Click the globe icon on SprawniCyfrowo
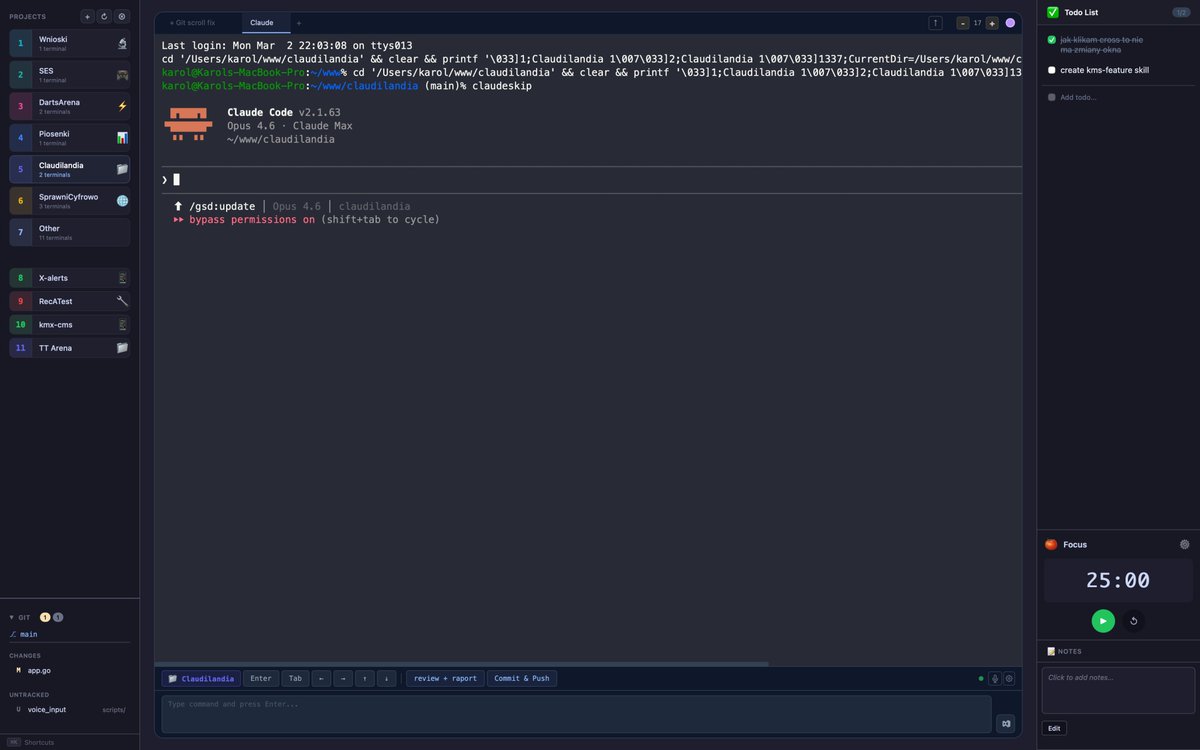 point(122,201)
